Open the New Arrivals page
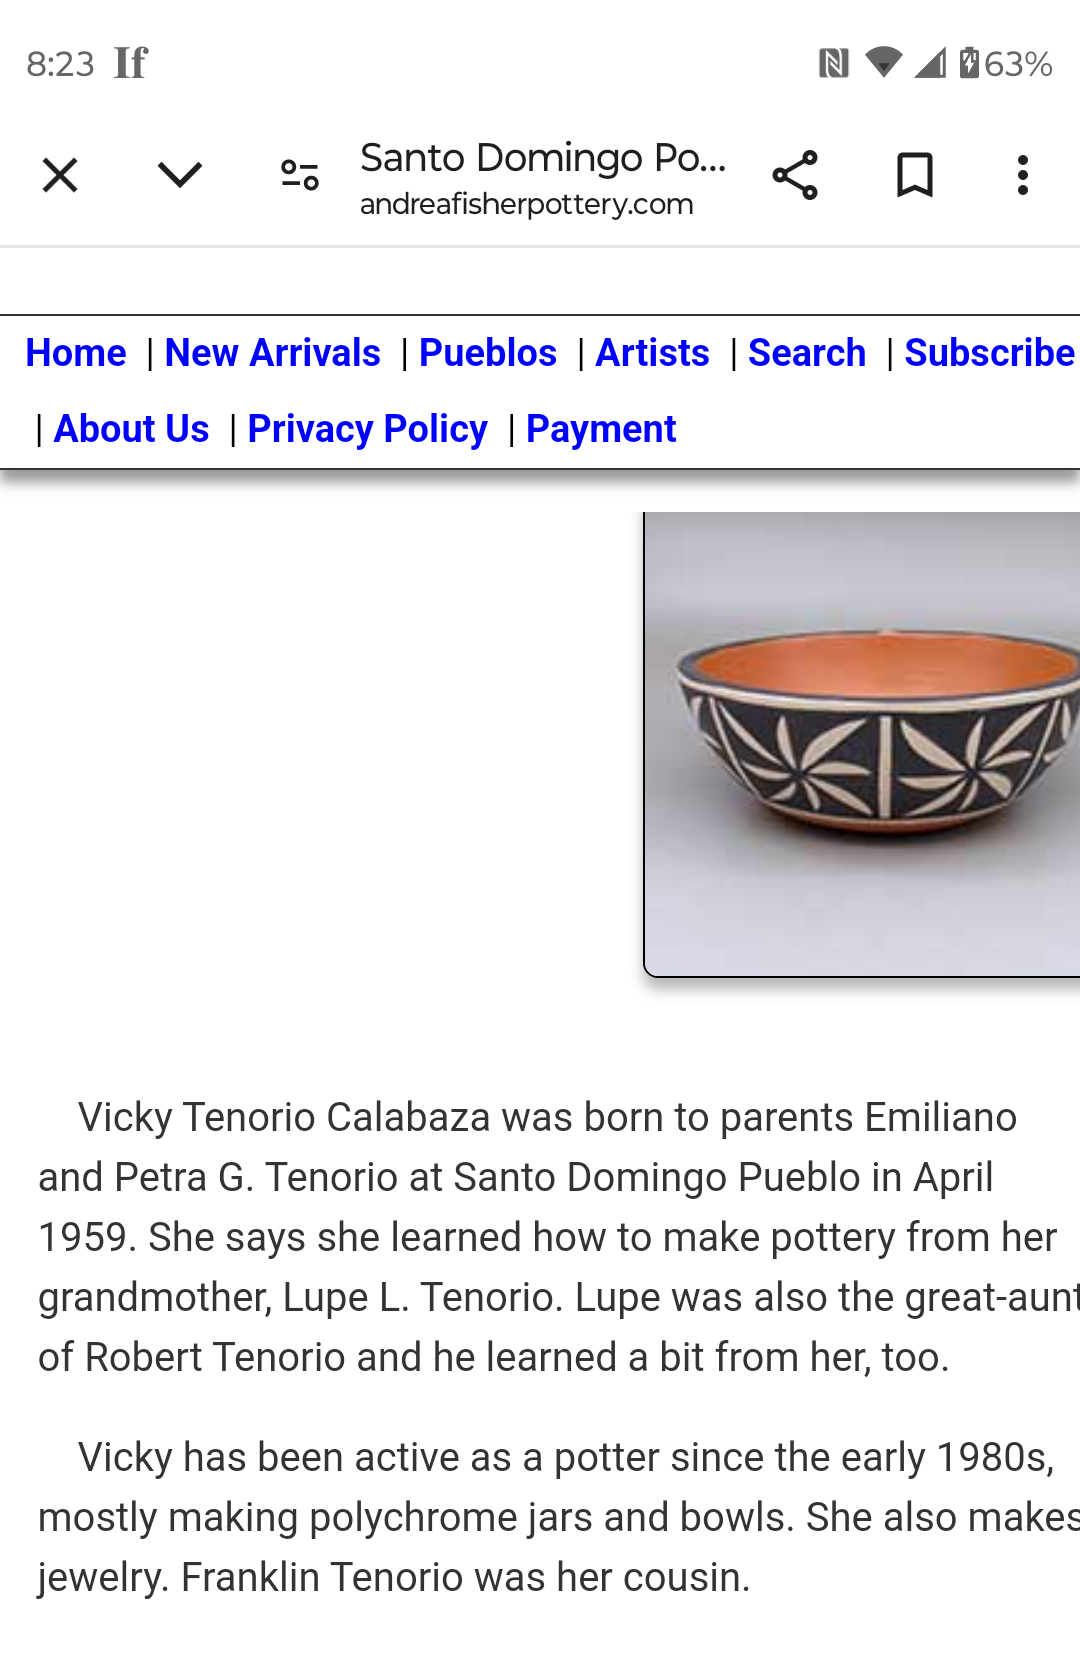 point(272,353)
